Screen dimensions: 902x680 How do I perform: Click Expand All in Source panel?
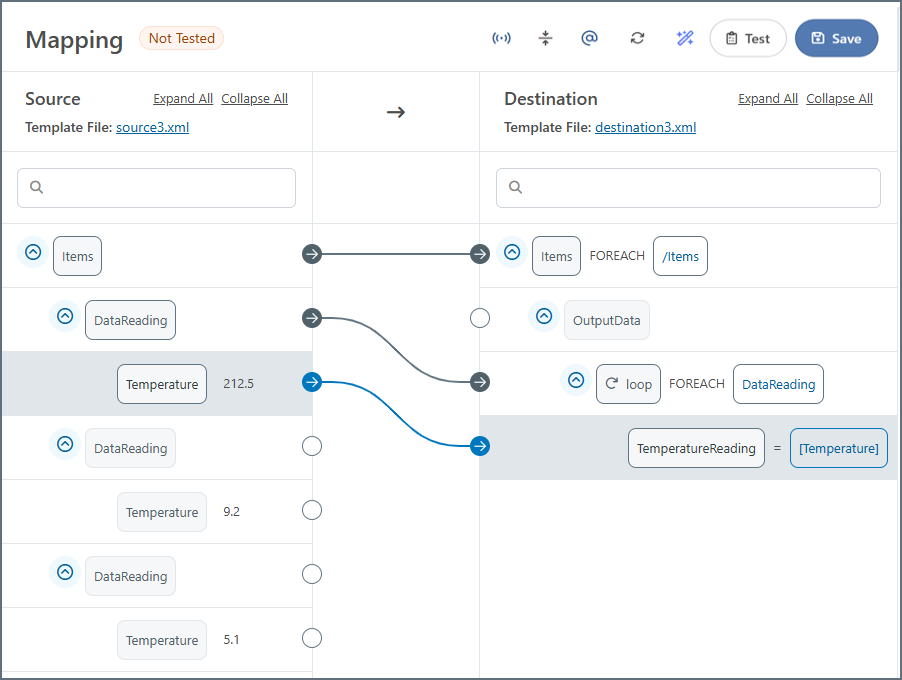pyautogui.click(x=183, y=99)
